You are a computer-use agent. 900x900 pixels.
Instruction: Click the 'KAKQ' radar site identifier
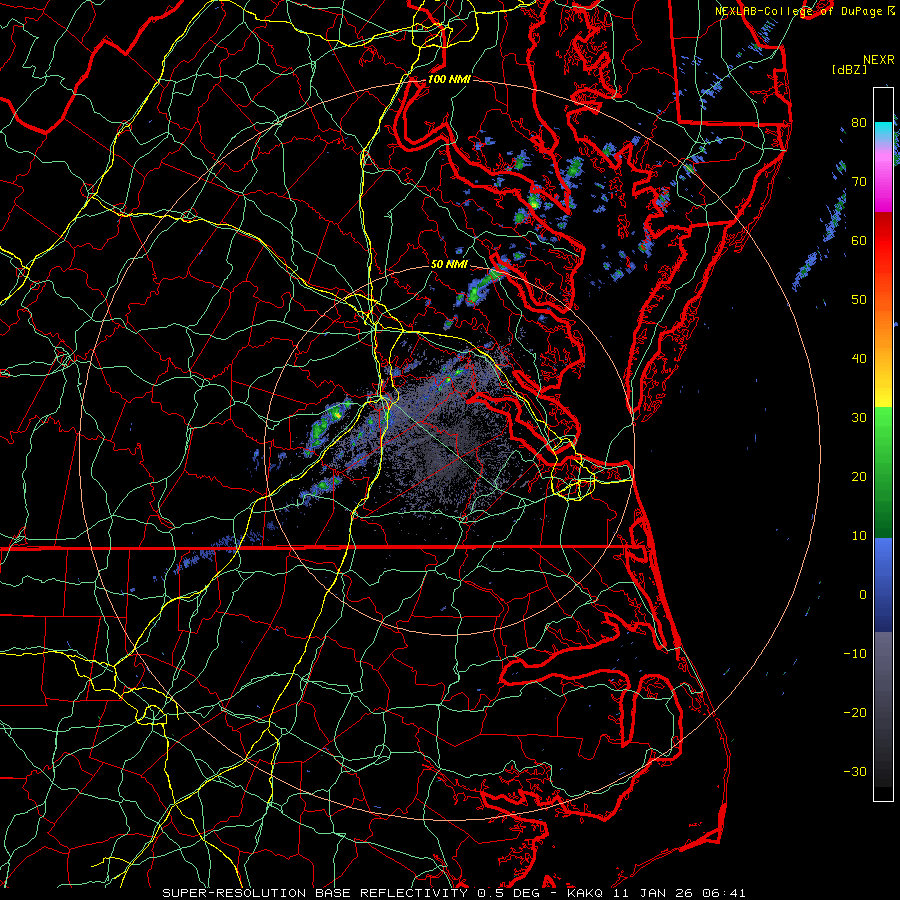pyautogui.click(x=585, y=893)
